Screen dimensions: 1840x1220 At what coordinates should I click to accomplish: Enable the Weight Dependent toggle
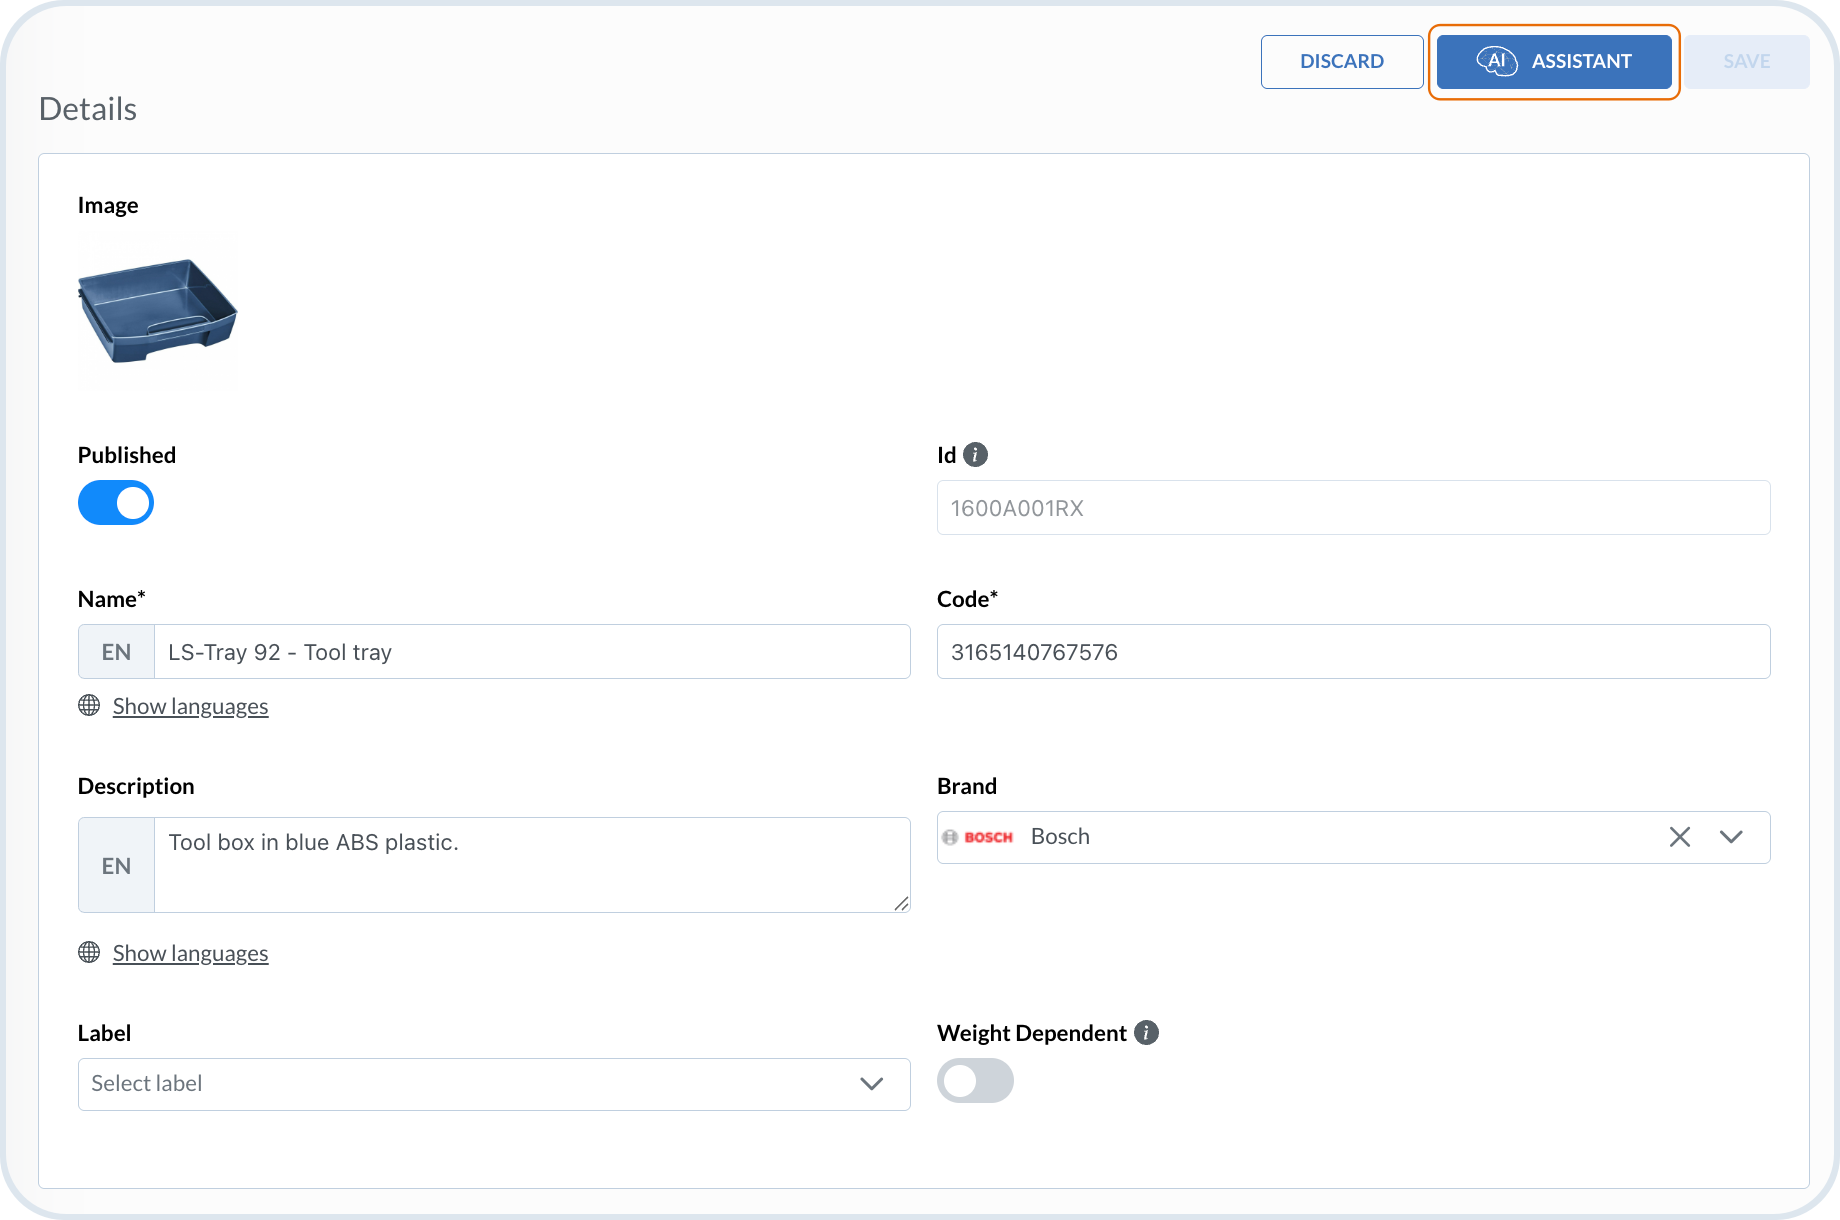[x=975, y=1081]
